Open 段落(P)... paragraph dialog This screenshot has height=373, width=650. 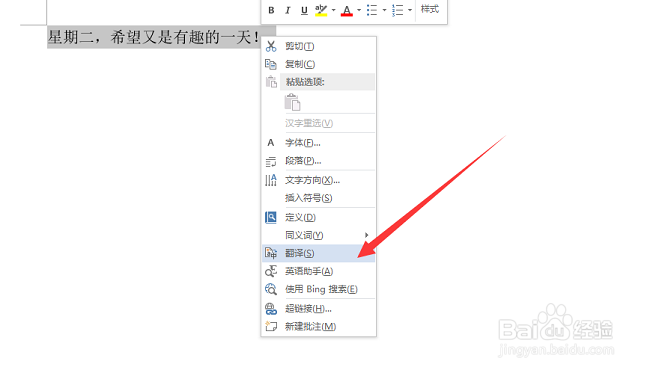pos(318,161)
